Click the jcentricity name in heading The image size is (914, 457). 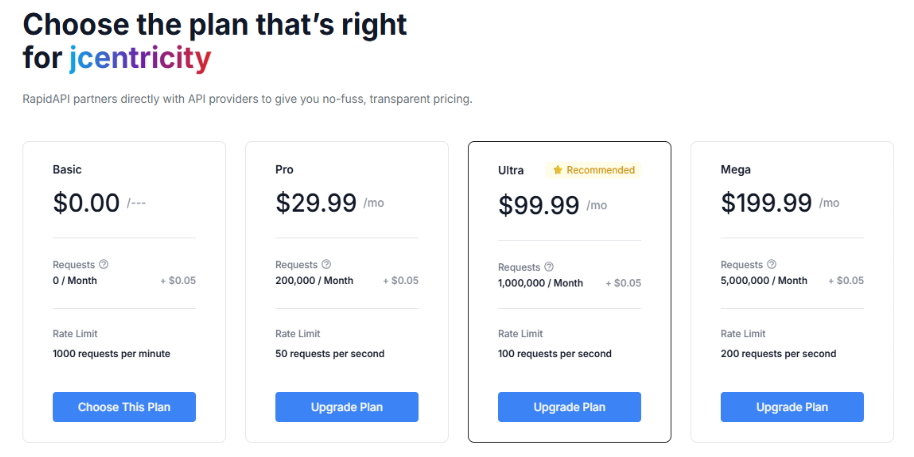(x=140, y=59)
